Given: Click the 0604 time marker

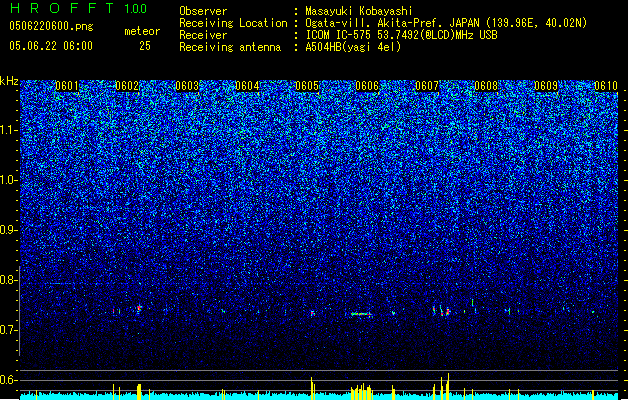Looking at the screenshot, I should (x=247, y=86).
